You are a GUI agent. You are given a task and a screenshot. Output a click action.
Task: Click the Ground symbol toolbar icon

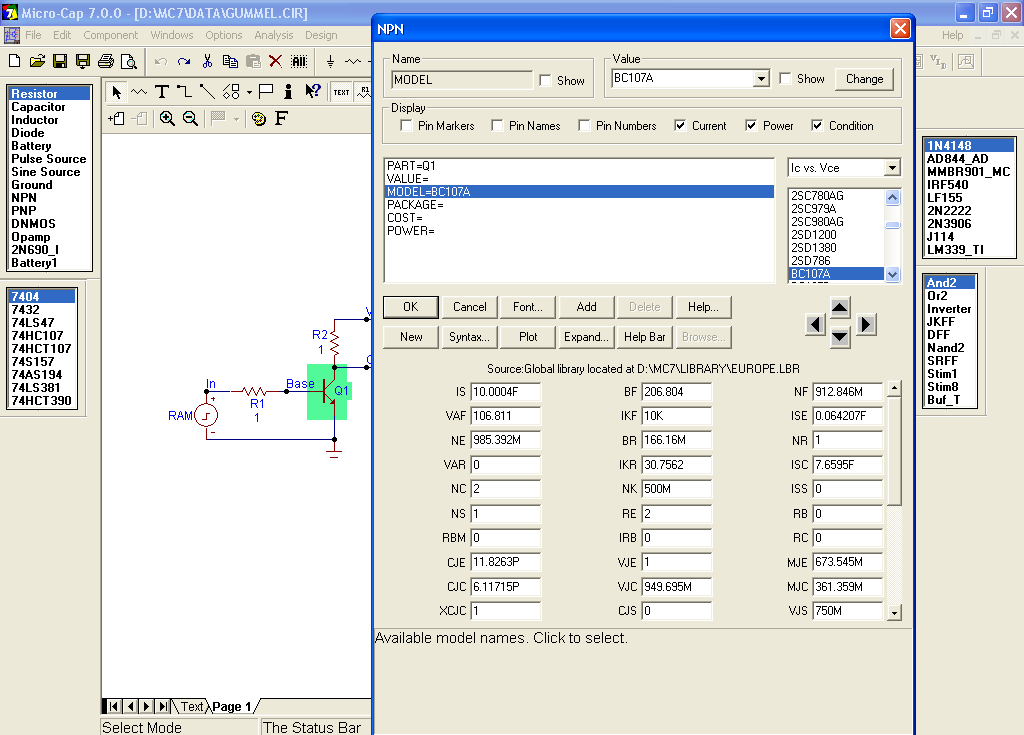tap(330, 61)
